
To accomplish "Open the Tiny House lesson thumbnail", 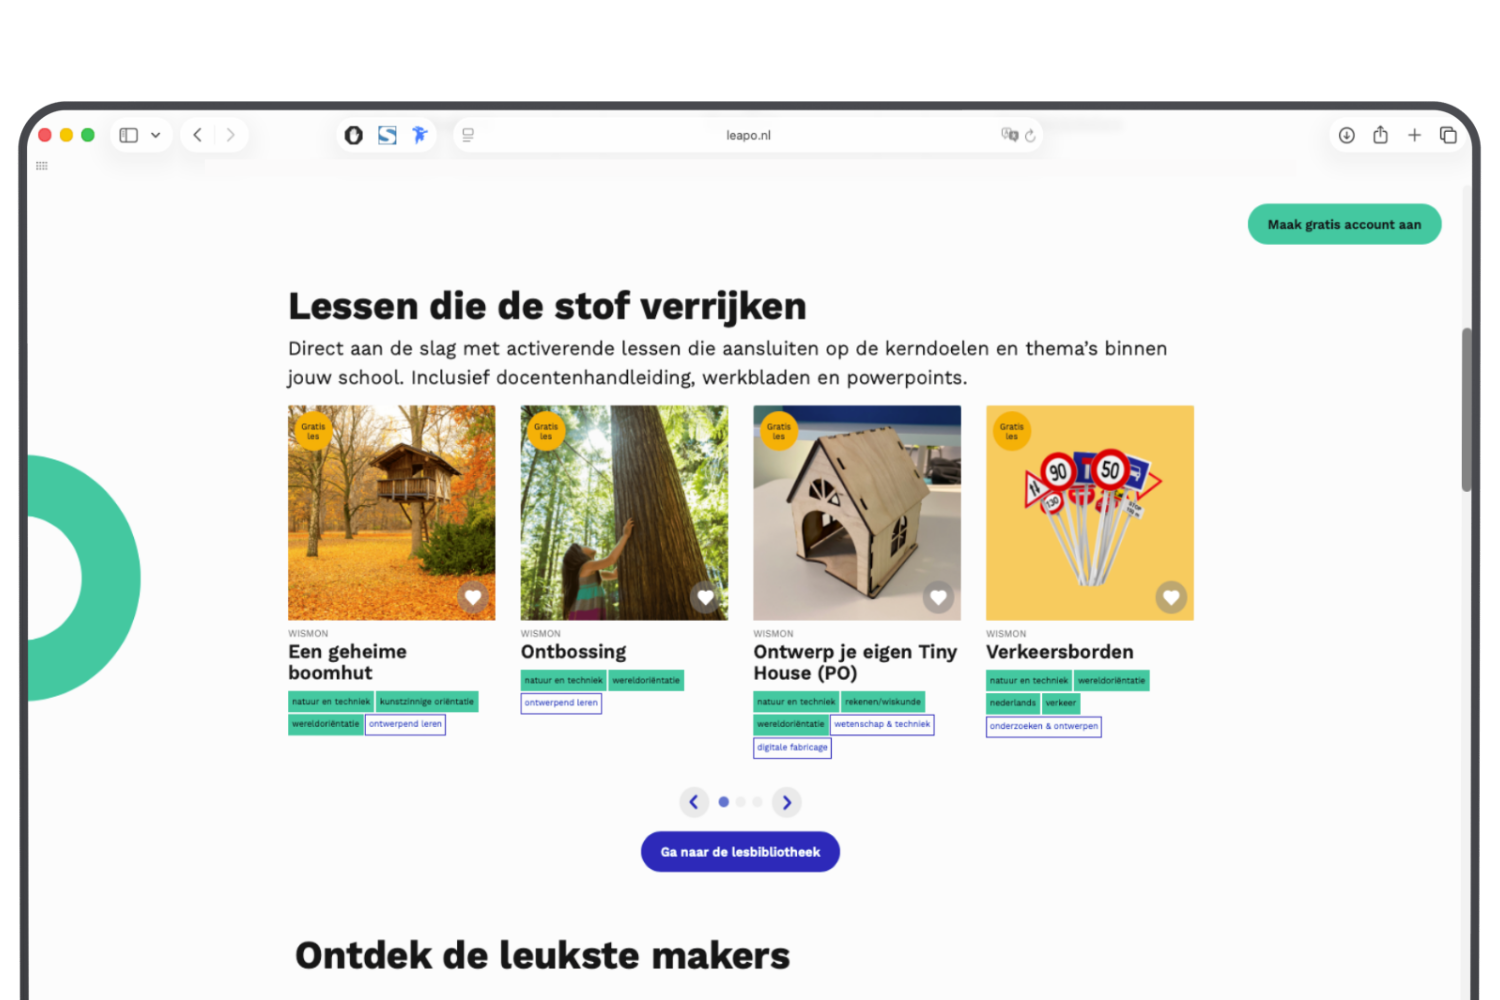I will [856, 512].
